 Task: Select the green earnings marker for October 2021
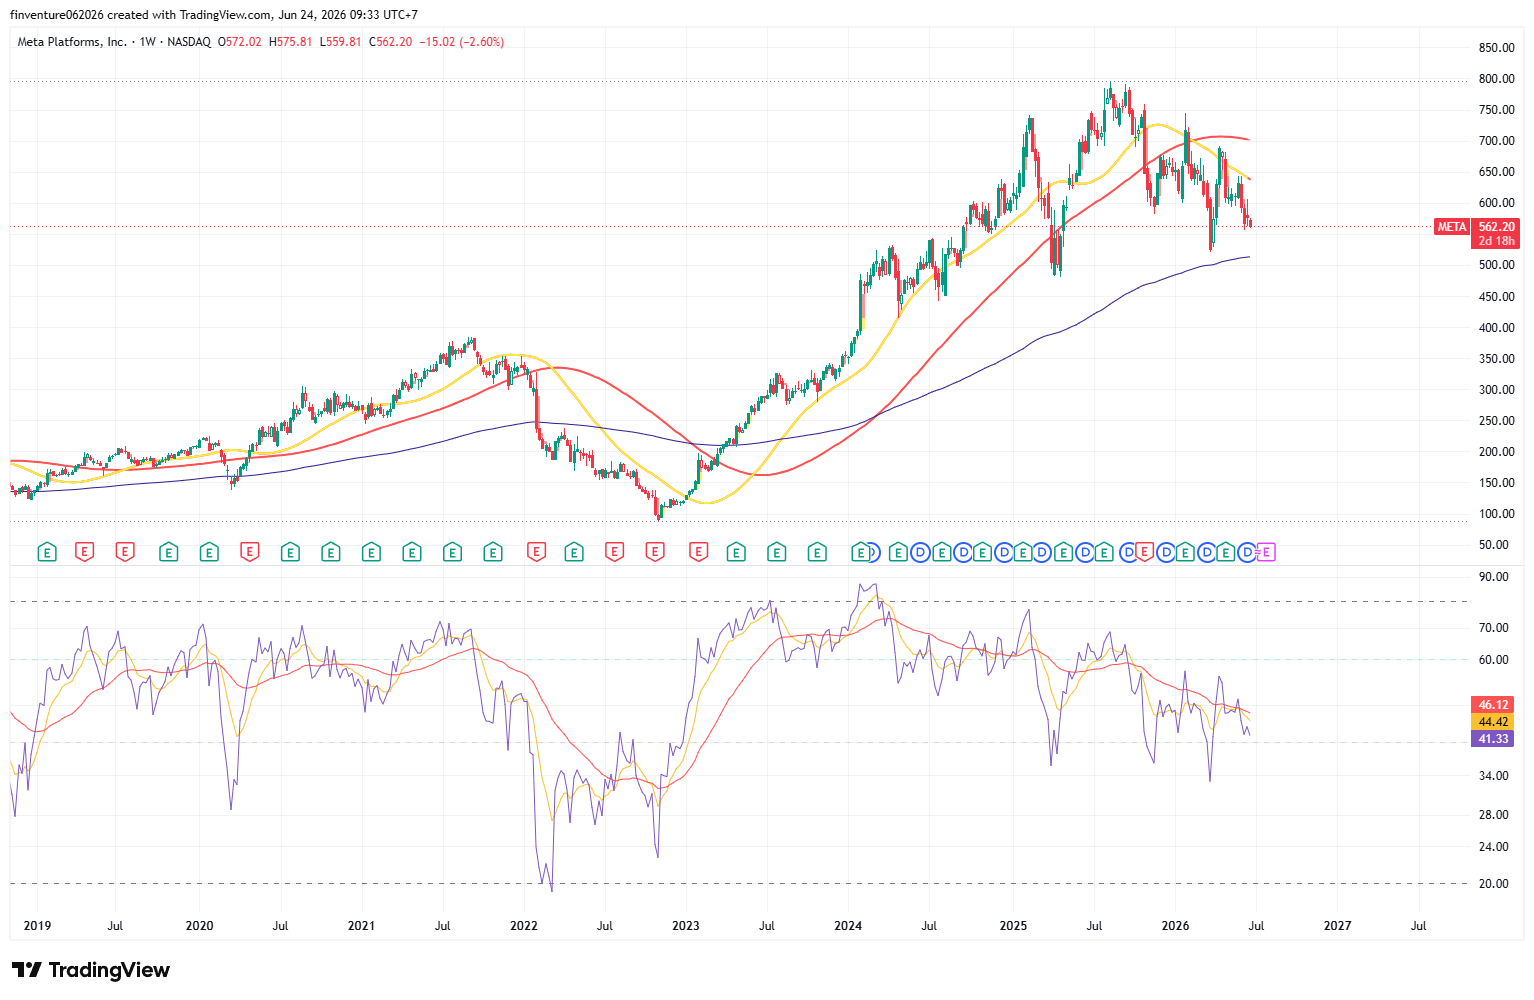tap(492, 552)
